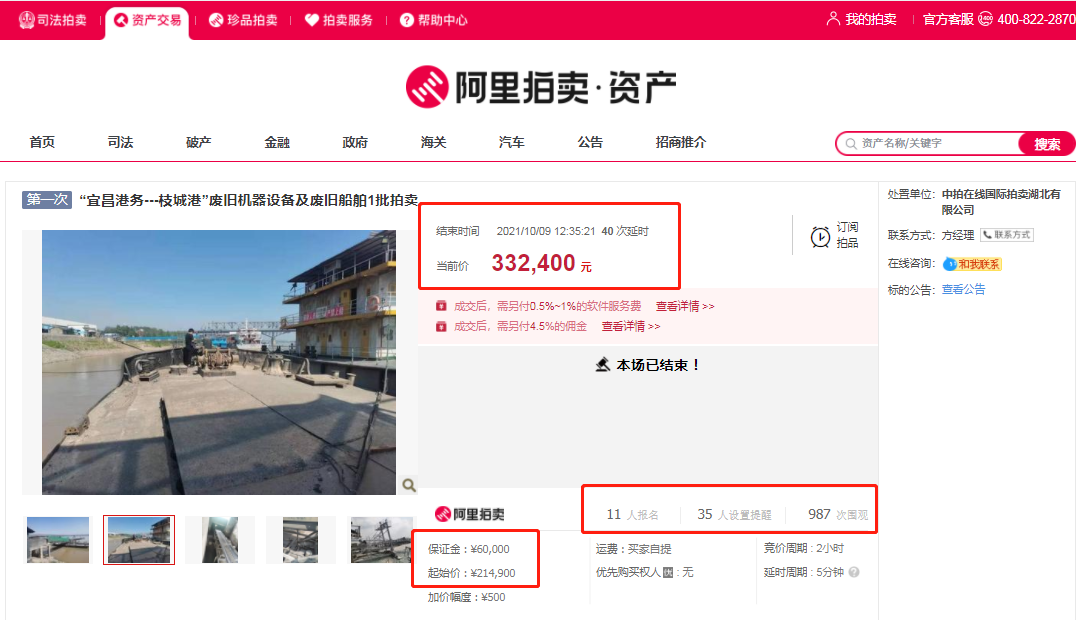Click the 联系方式 phone button
The width and height of the screenshot is (1076, 620).
1007,235
